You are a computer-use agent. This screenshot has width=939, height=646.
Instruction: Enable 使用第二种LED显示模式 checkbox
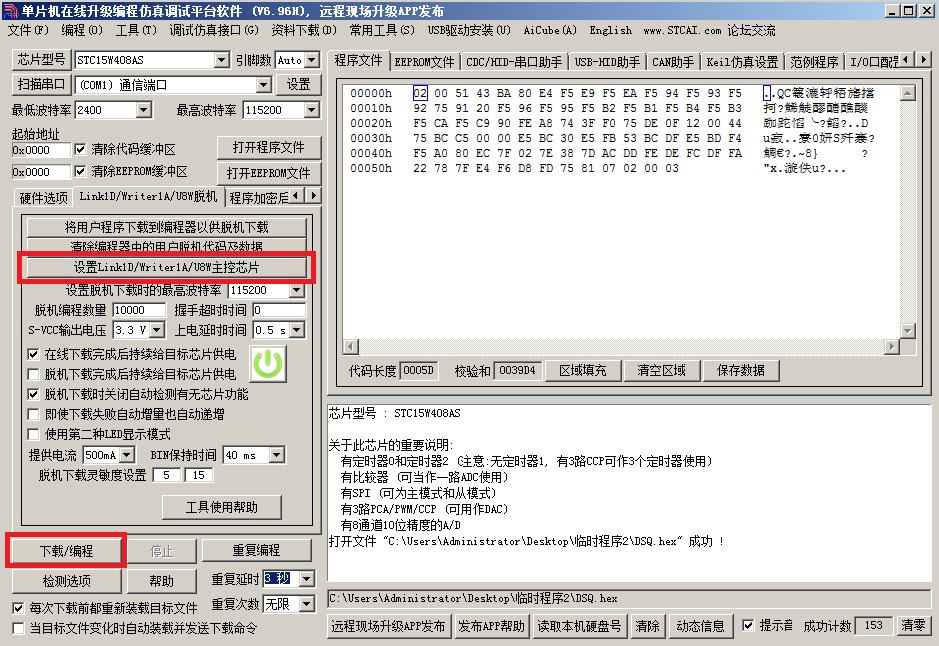click(x=34, y=434)
